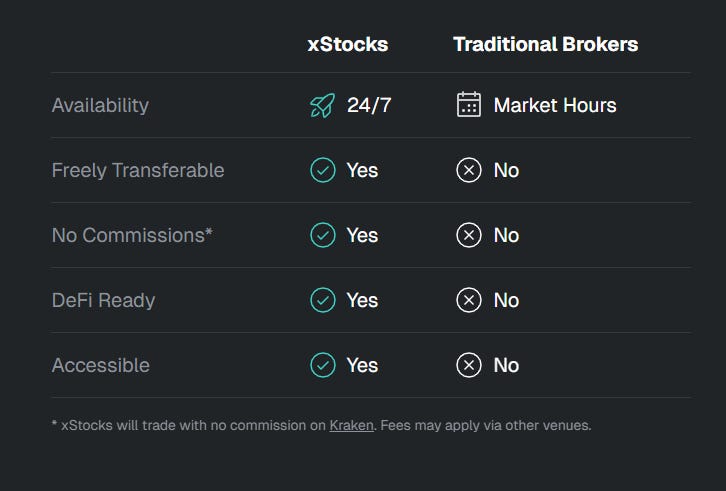This screenshot has height=491, width=726.
Task: Click the green checkmark in Accessible row
Action: 323,365
